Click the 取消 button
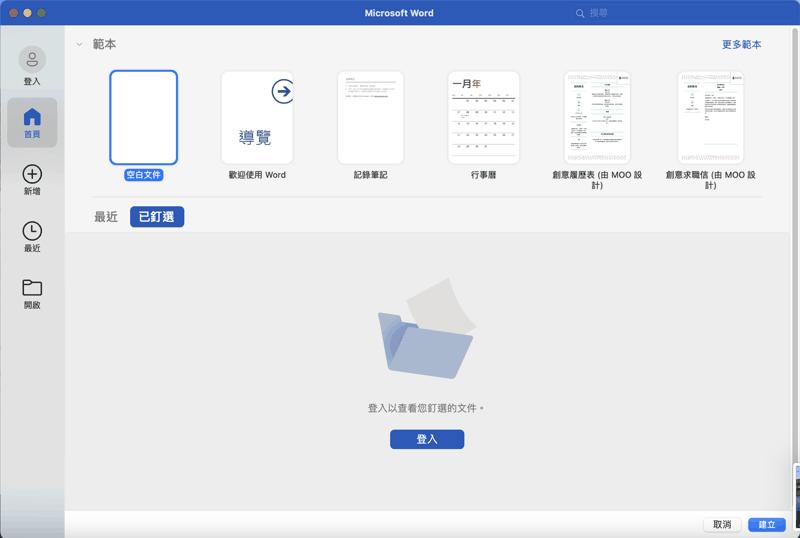800x538 pixels. (x=722, y=524)
